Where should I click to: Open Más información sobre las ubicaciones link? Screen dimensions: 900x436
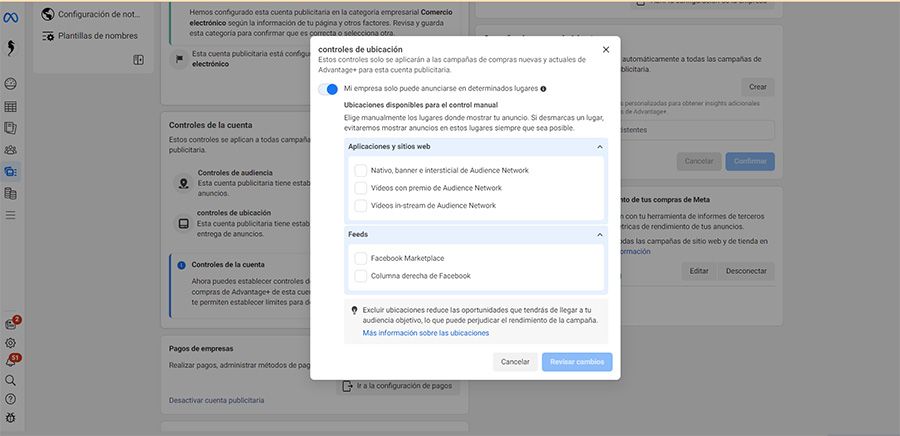pyautogui.click(x=426, y=333)
